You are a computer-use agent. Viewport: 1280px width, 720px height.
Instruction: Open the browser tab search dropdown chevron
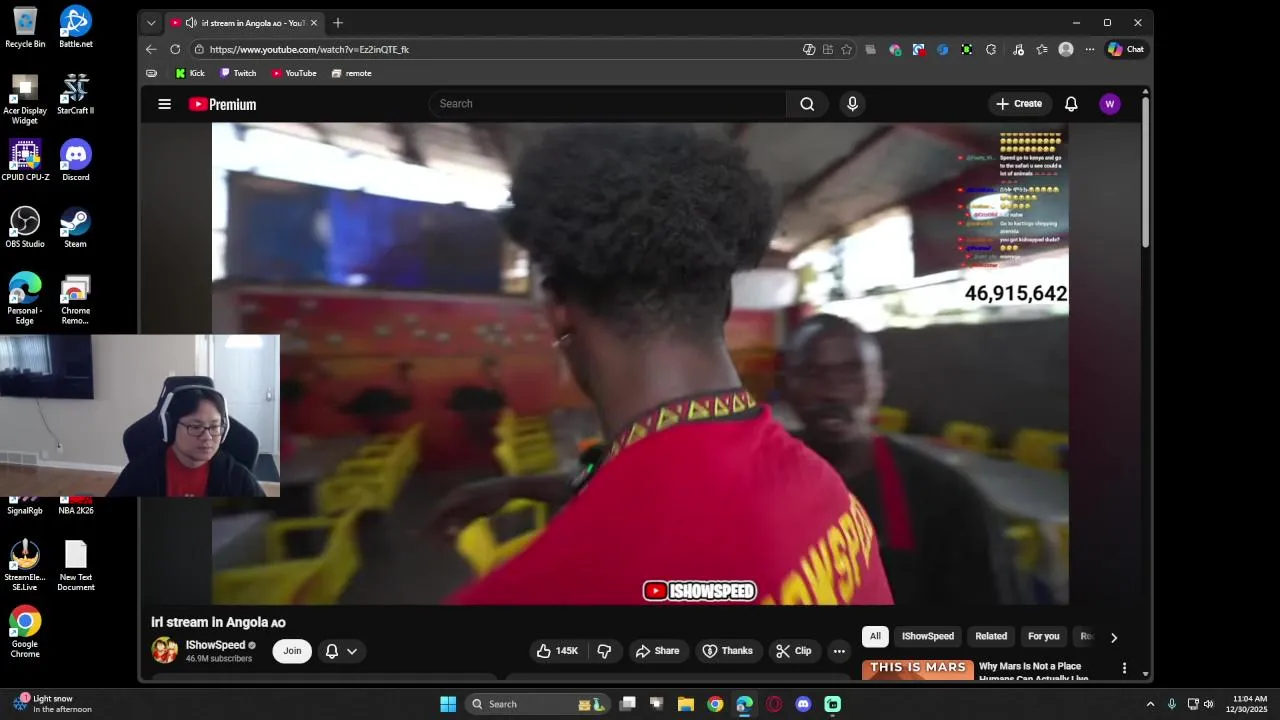click(151, 22)
